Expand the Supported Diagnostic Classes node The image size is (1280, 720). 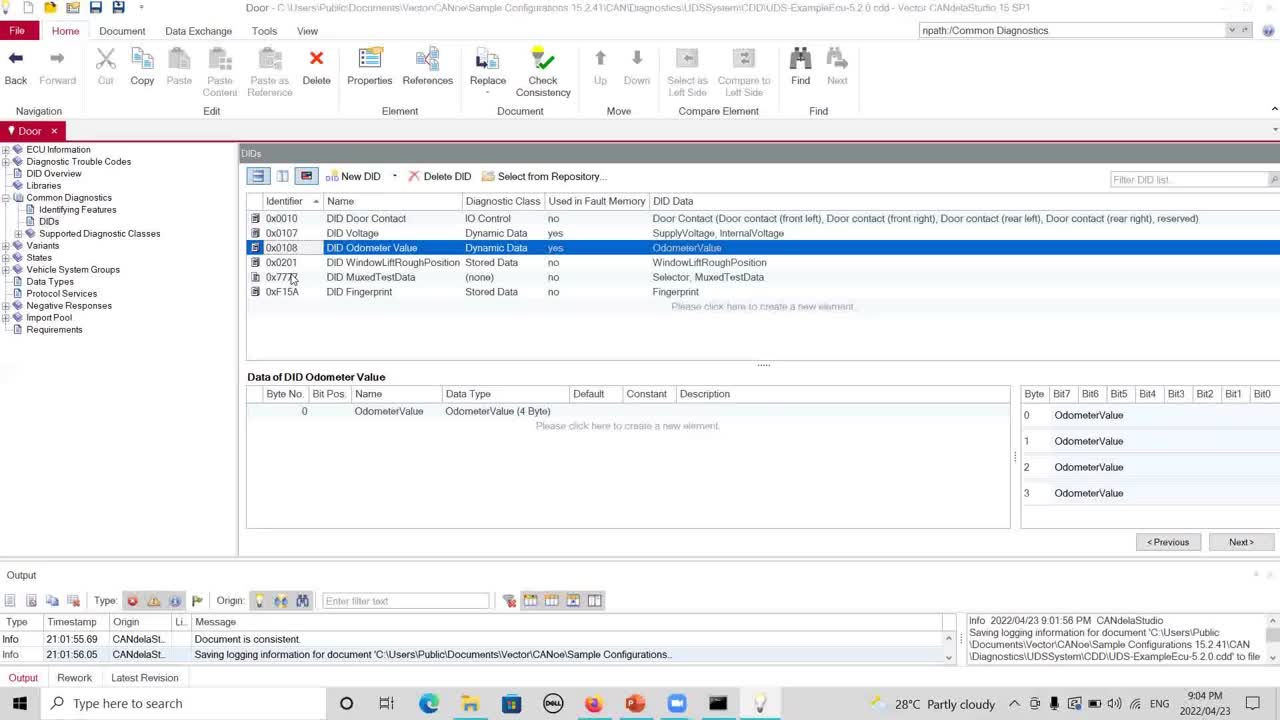coord(18,234)
